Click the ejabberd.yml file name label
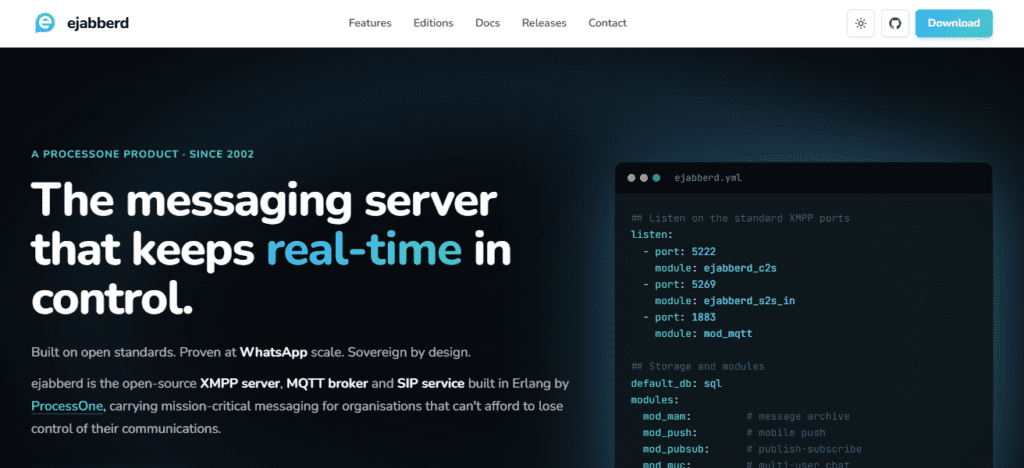 pyautogui.click(x=708, y=178)
